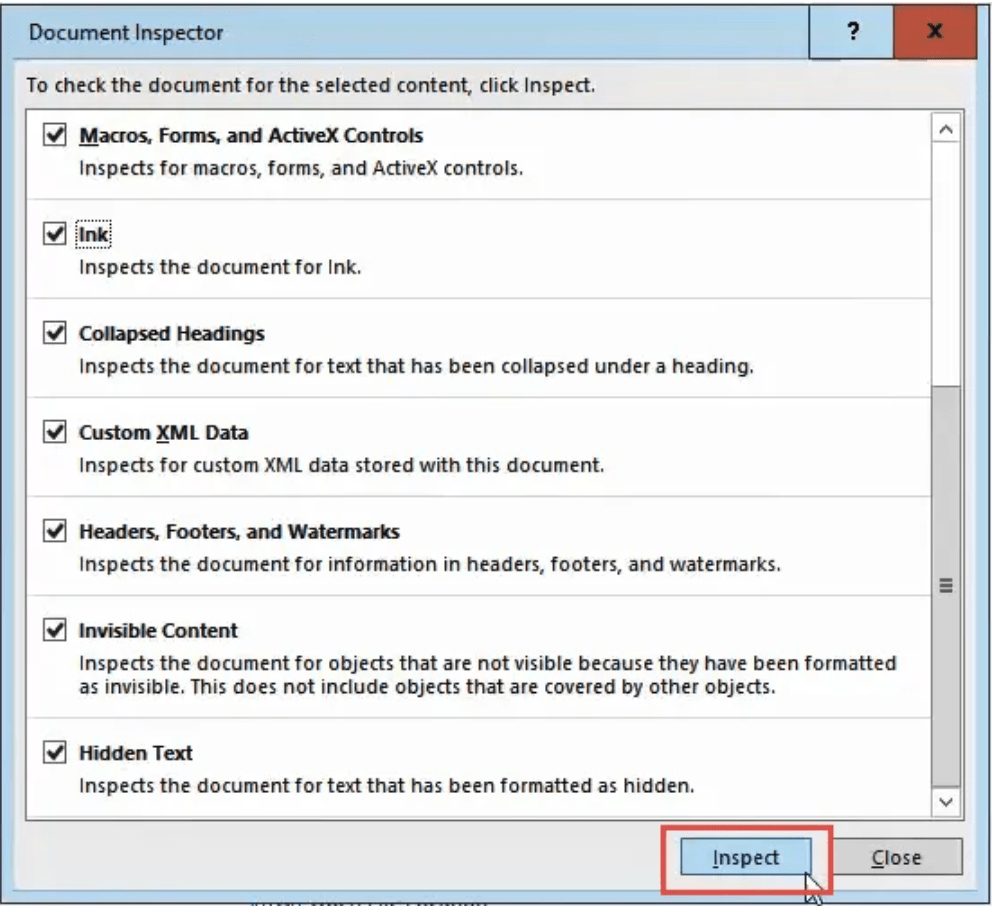Uncheck the Invisible Content checkbox
The width and height of the screenshot is (992, 912).
coord(54,630)
